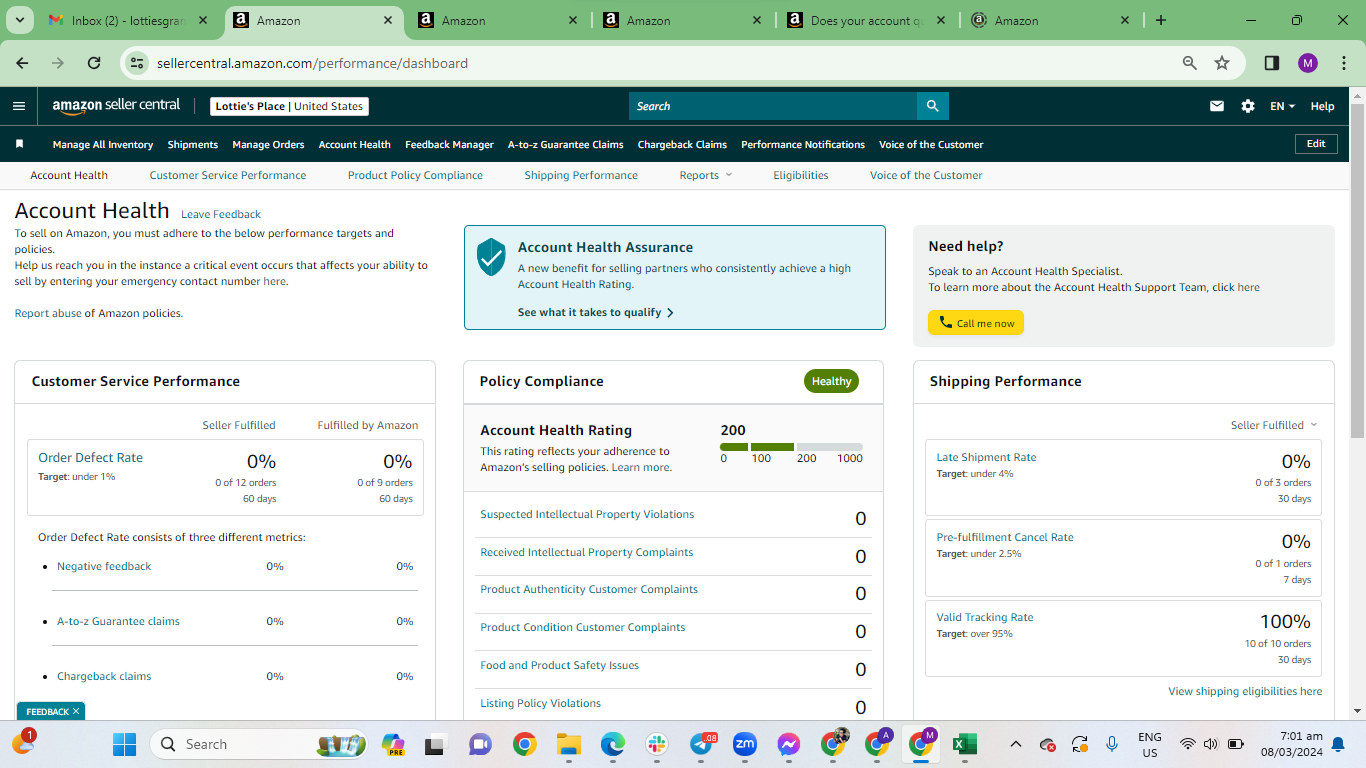Click the bookmark icon on the favorites bar
The width and height of the screenshot is (1366, 768).
point(19,144)
